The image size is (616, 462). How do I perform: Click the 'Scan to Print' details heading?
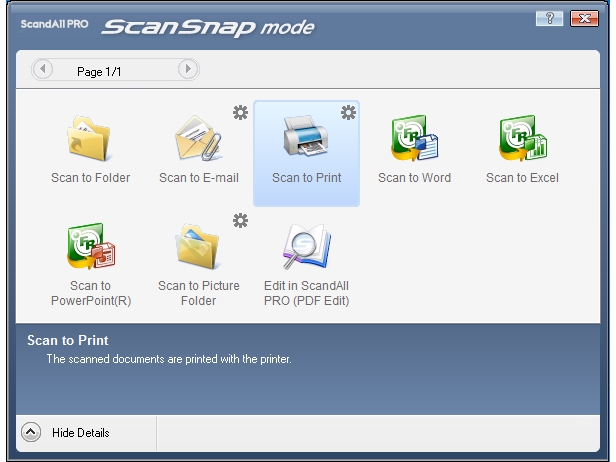point(68,340)
